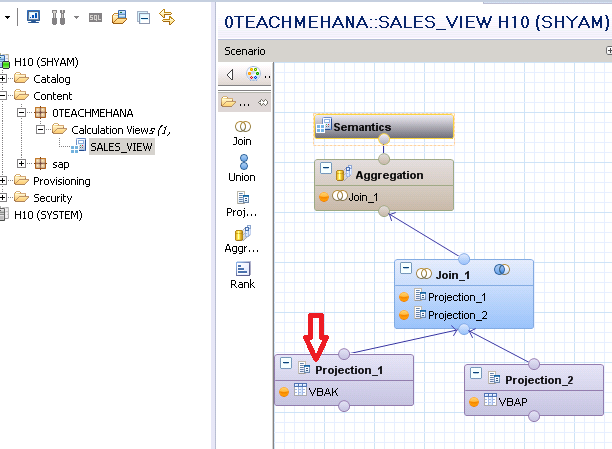612x449 pixels.
Task: Click the colorful palette icon
Action: click(253, 74)
